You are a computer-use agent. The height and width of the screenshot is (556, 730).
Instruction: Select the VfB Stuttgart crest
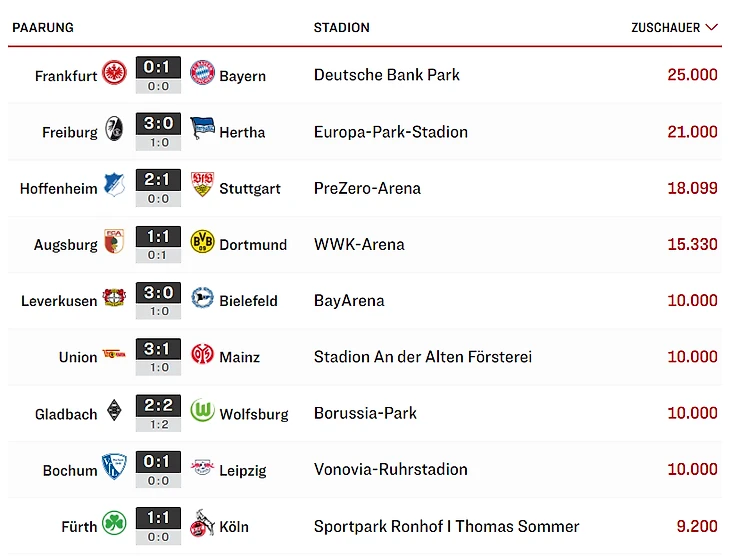202,184
